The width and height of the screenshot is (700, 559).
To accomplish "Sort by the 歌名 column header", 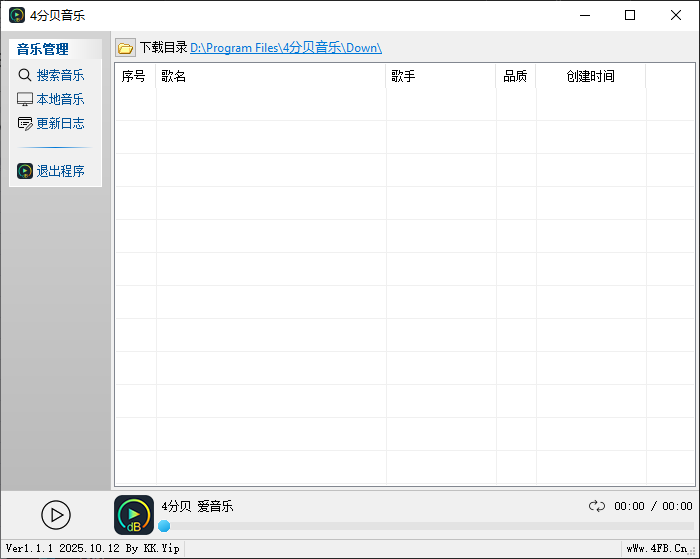I will coord(174,76).
